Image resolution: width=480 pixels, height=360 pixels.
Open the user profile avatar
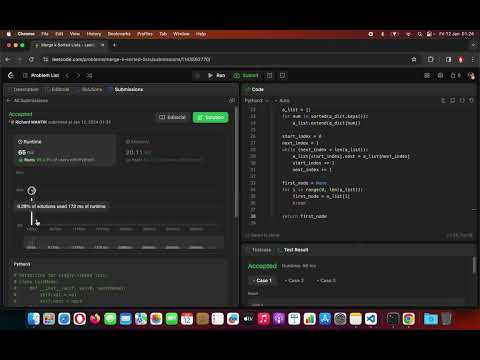pyautogui.click(x=471, y=76)
